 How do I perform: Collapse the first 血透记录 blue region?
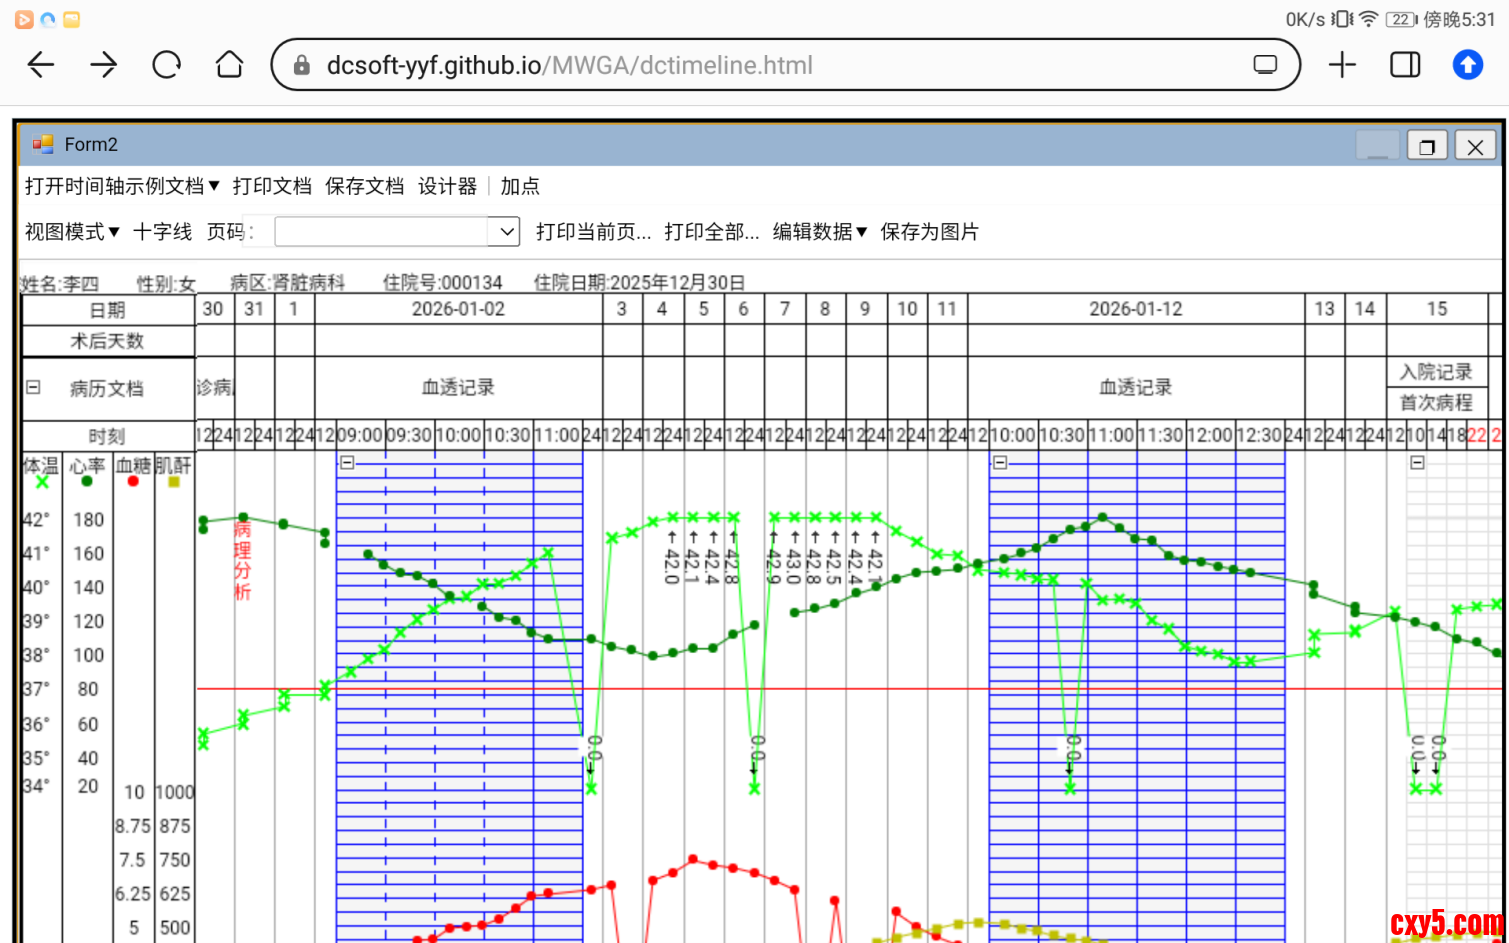[x=347, y=462]
